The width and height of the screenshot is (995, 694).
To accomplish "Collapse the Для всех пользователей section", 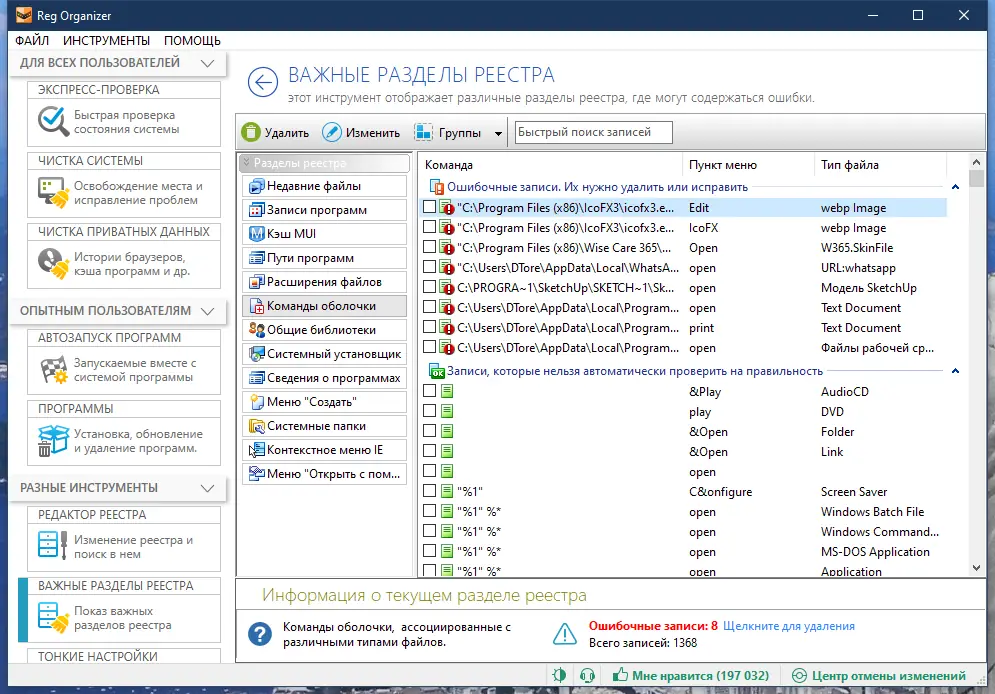I will [208, 63].
